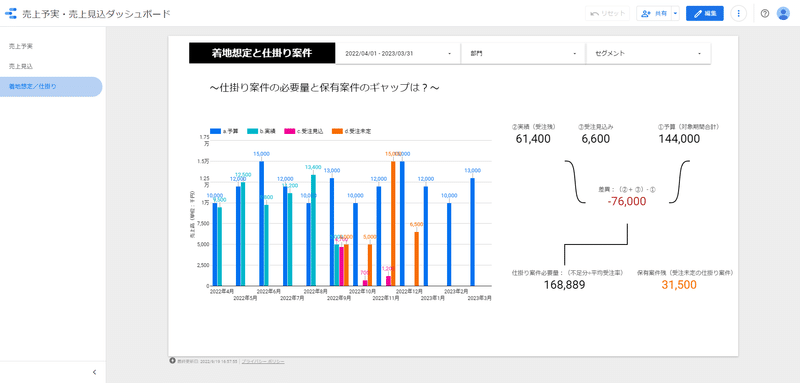800x383 pixels.
Task: Open the セグメント filter dropdown
Action: (x=648, y=53)
